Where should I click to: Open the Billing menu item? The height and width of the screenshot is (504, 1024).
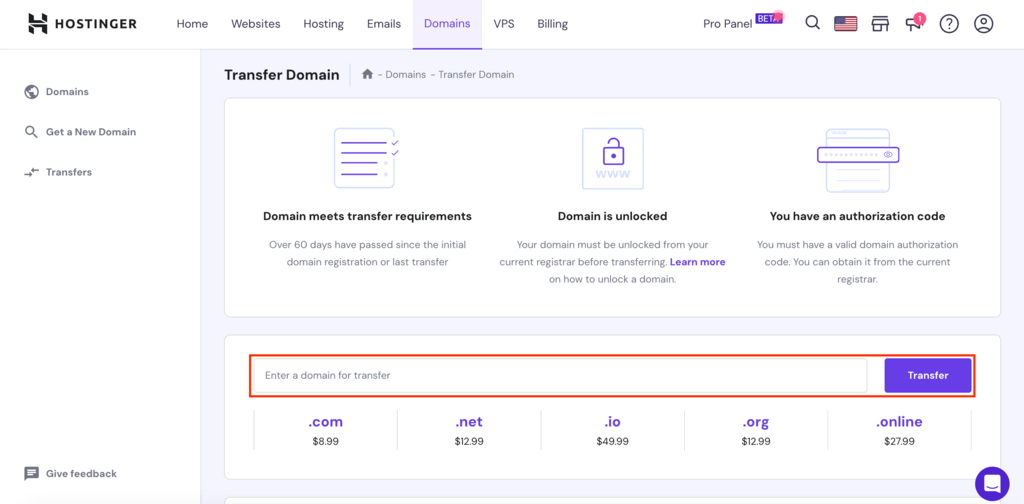click(x=552, y=24)
